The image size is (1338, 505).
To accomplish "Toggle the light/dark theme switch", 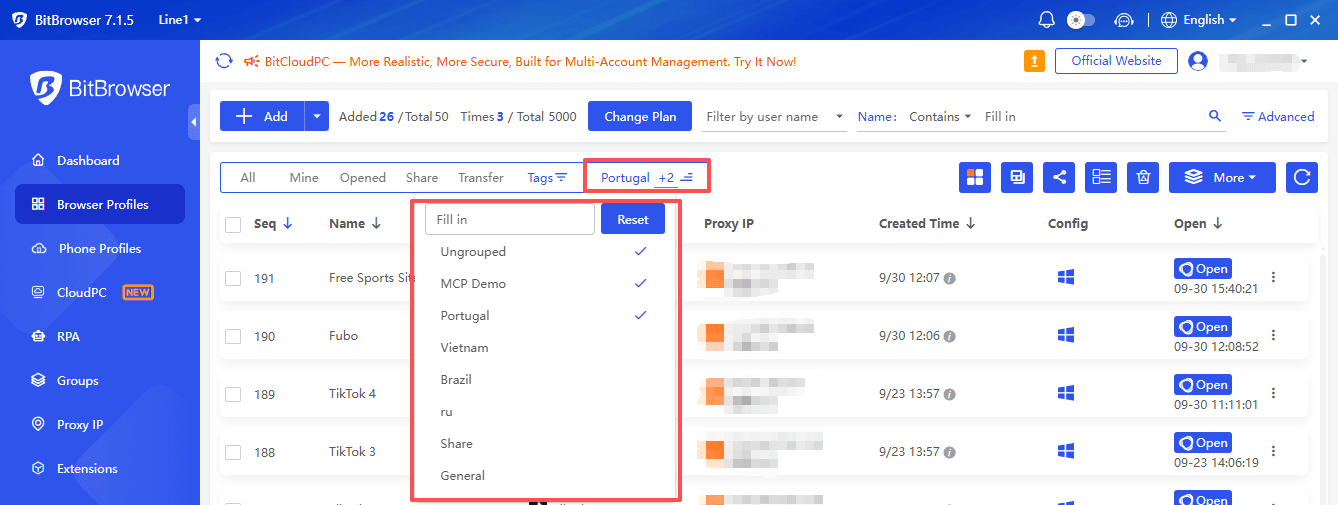I will point(1081,20).
